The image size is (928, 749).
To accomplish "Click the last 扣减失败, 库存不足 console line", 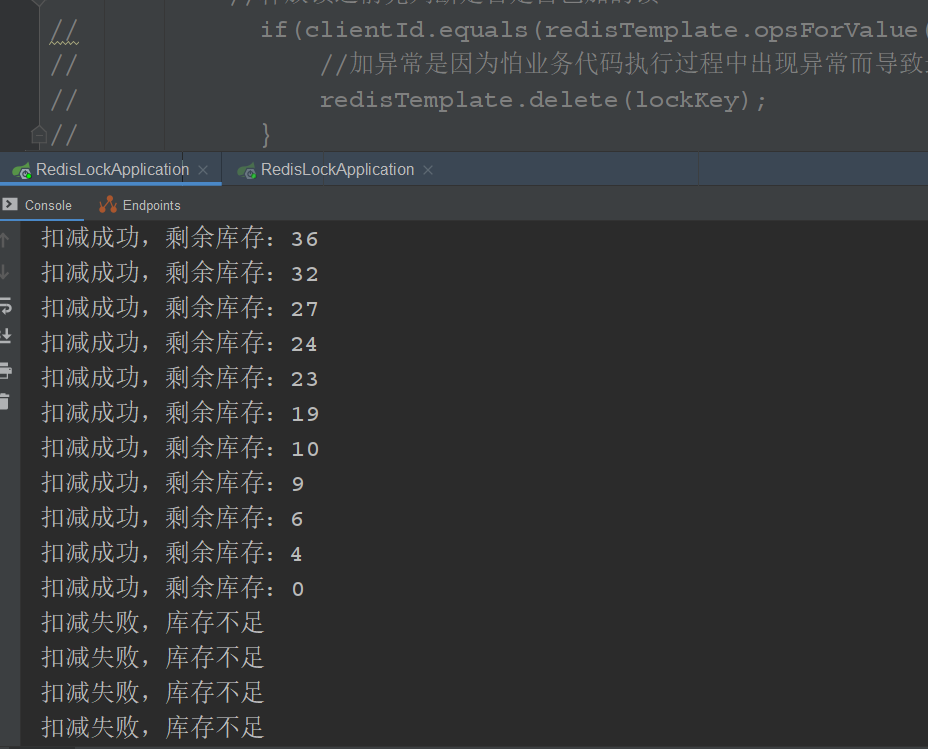I will [153, 728].
